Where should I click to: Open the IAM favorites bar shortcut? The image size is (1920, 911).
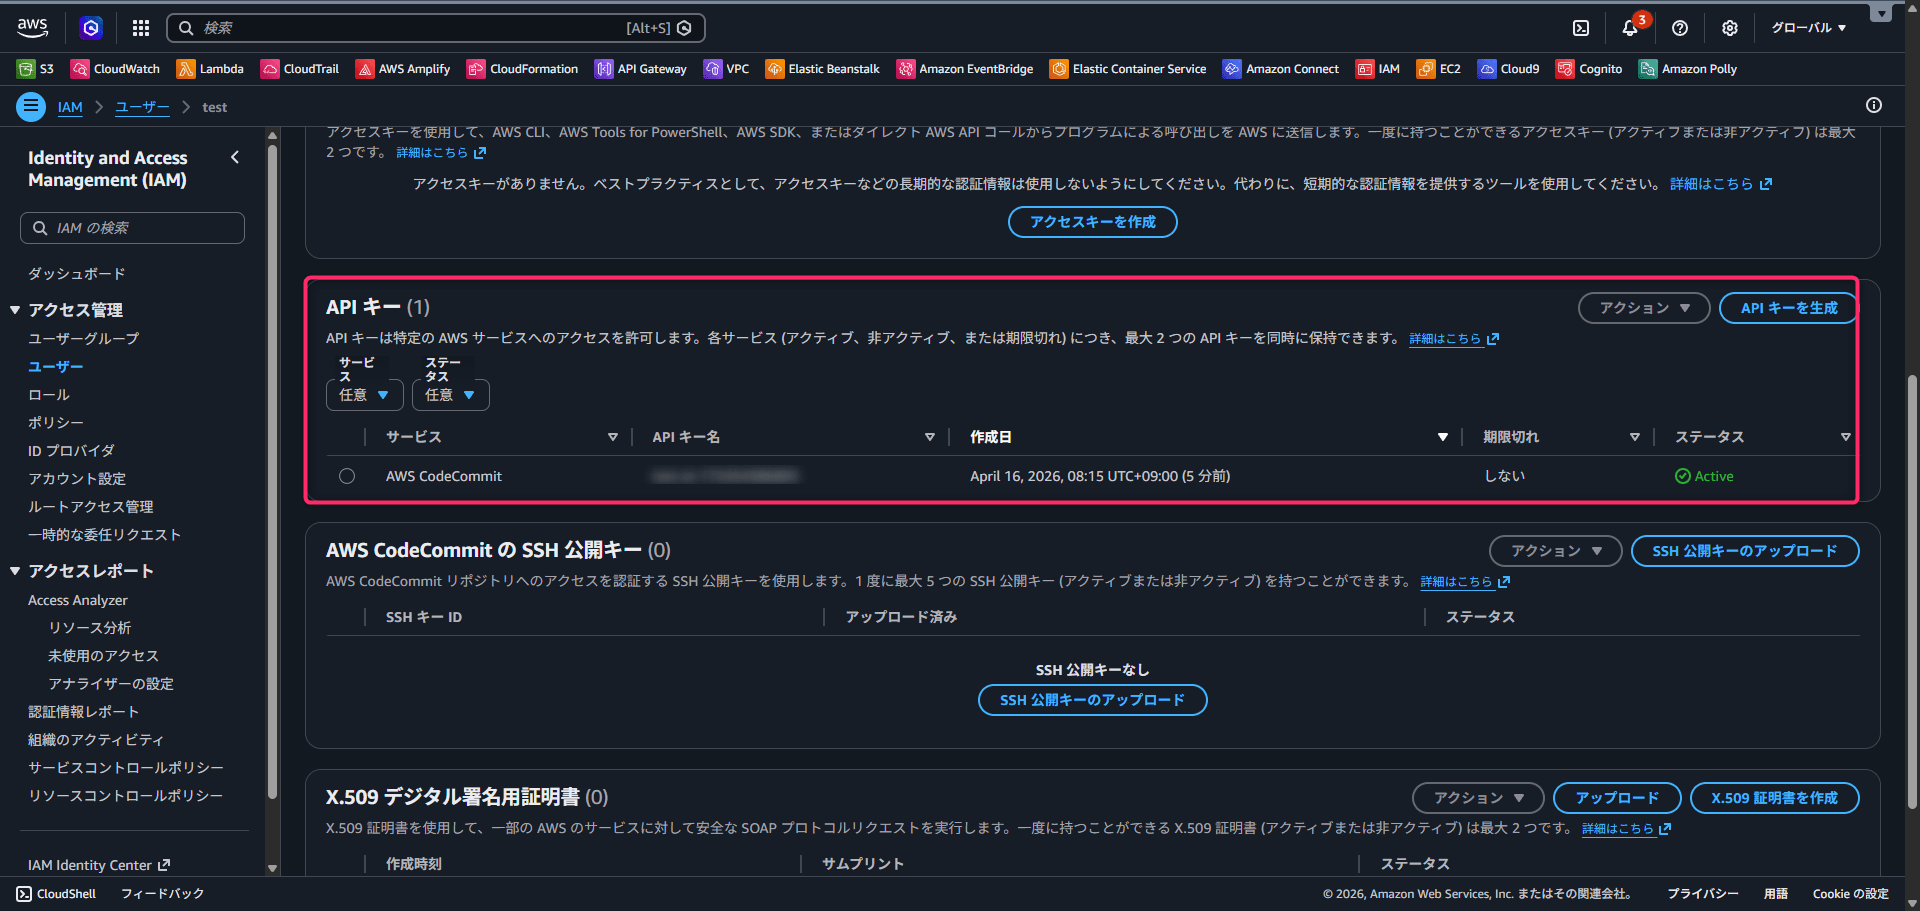click(1378, 69)
